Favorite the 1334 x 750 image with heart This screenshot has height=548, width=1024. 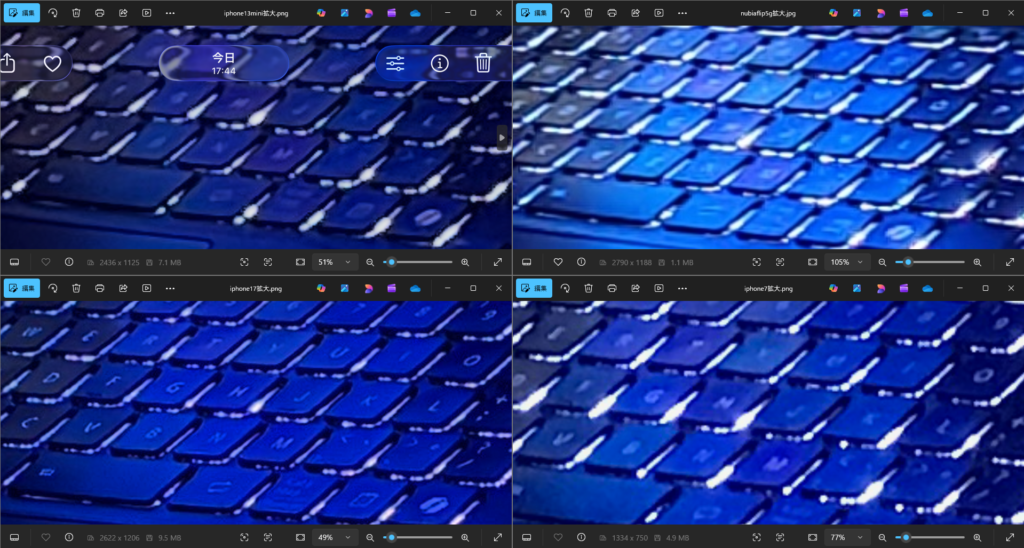[558, 537]
